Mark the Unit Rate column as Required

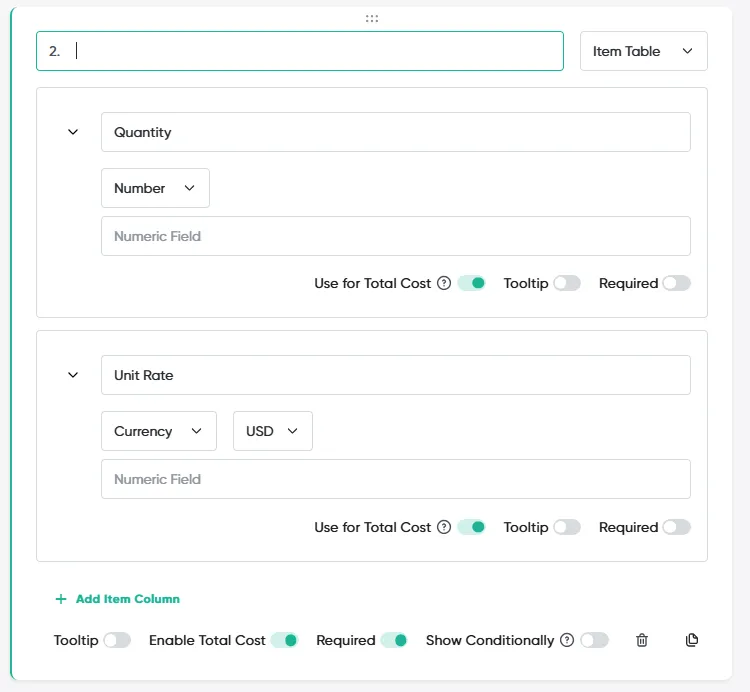click(676, 527)
